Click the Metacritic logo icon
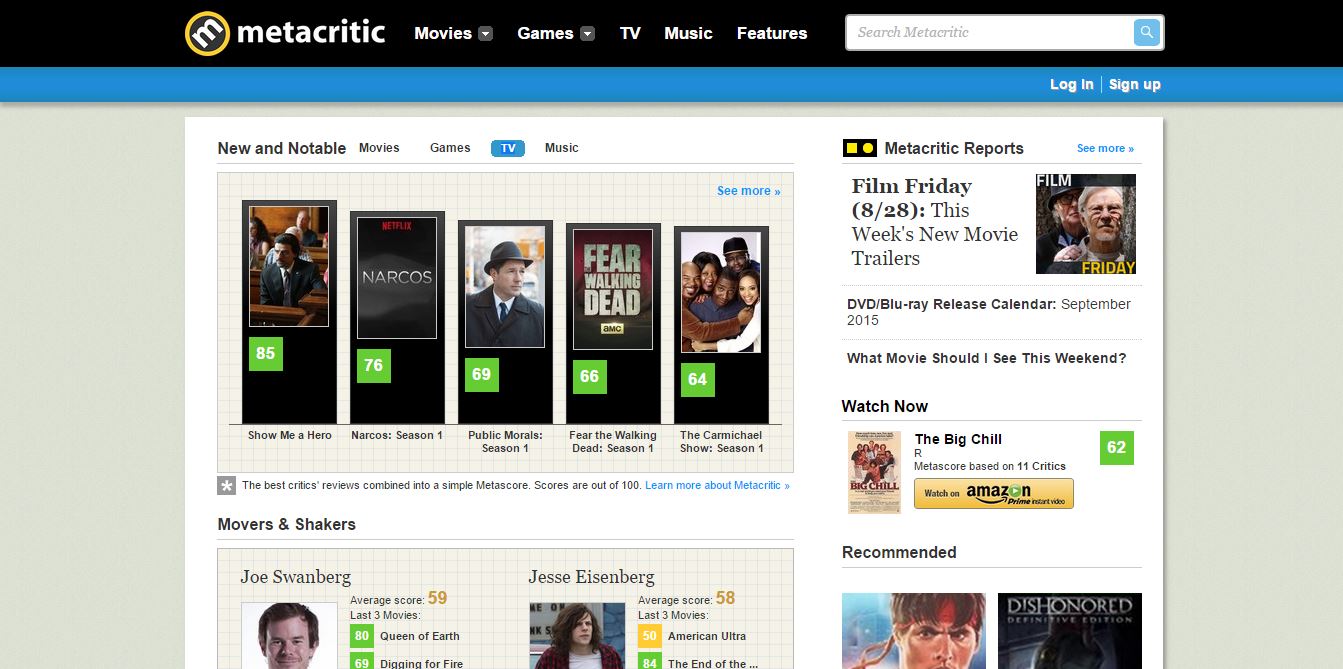1343x669 pixels. click(207, 33)
